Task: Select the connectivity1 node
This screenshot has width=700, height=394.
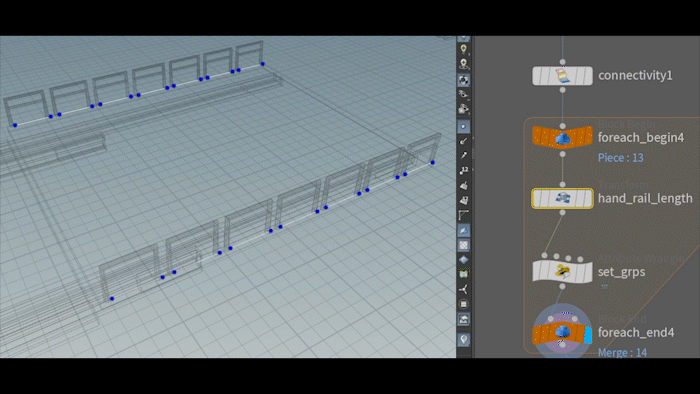Action: [x=562, y=76]
